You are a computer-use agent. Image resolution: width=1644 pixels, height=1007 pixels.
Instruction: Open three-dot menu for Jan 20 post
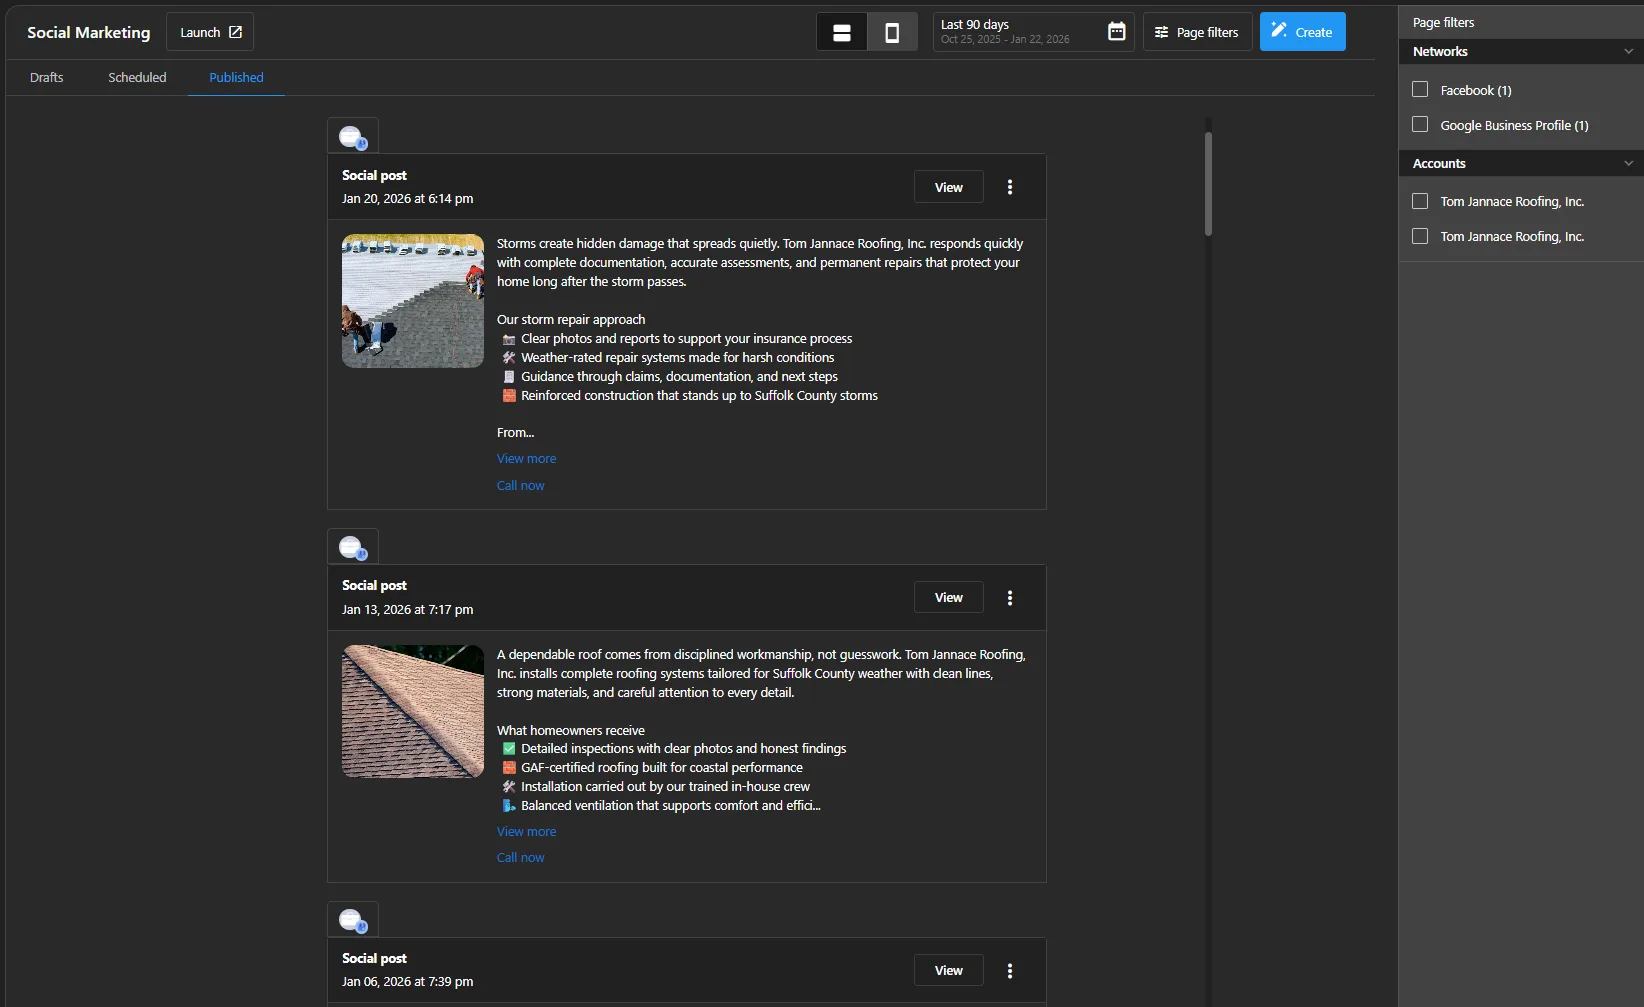click(x=1010, y=187)
